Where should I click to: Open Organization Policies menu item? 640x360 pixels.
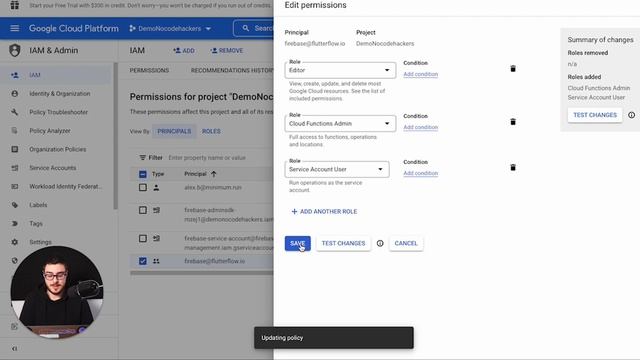[58, 149]
